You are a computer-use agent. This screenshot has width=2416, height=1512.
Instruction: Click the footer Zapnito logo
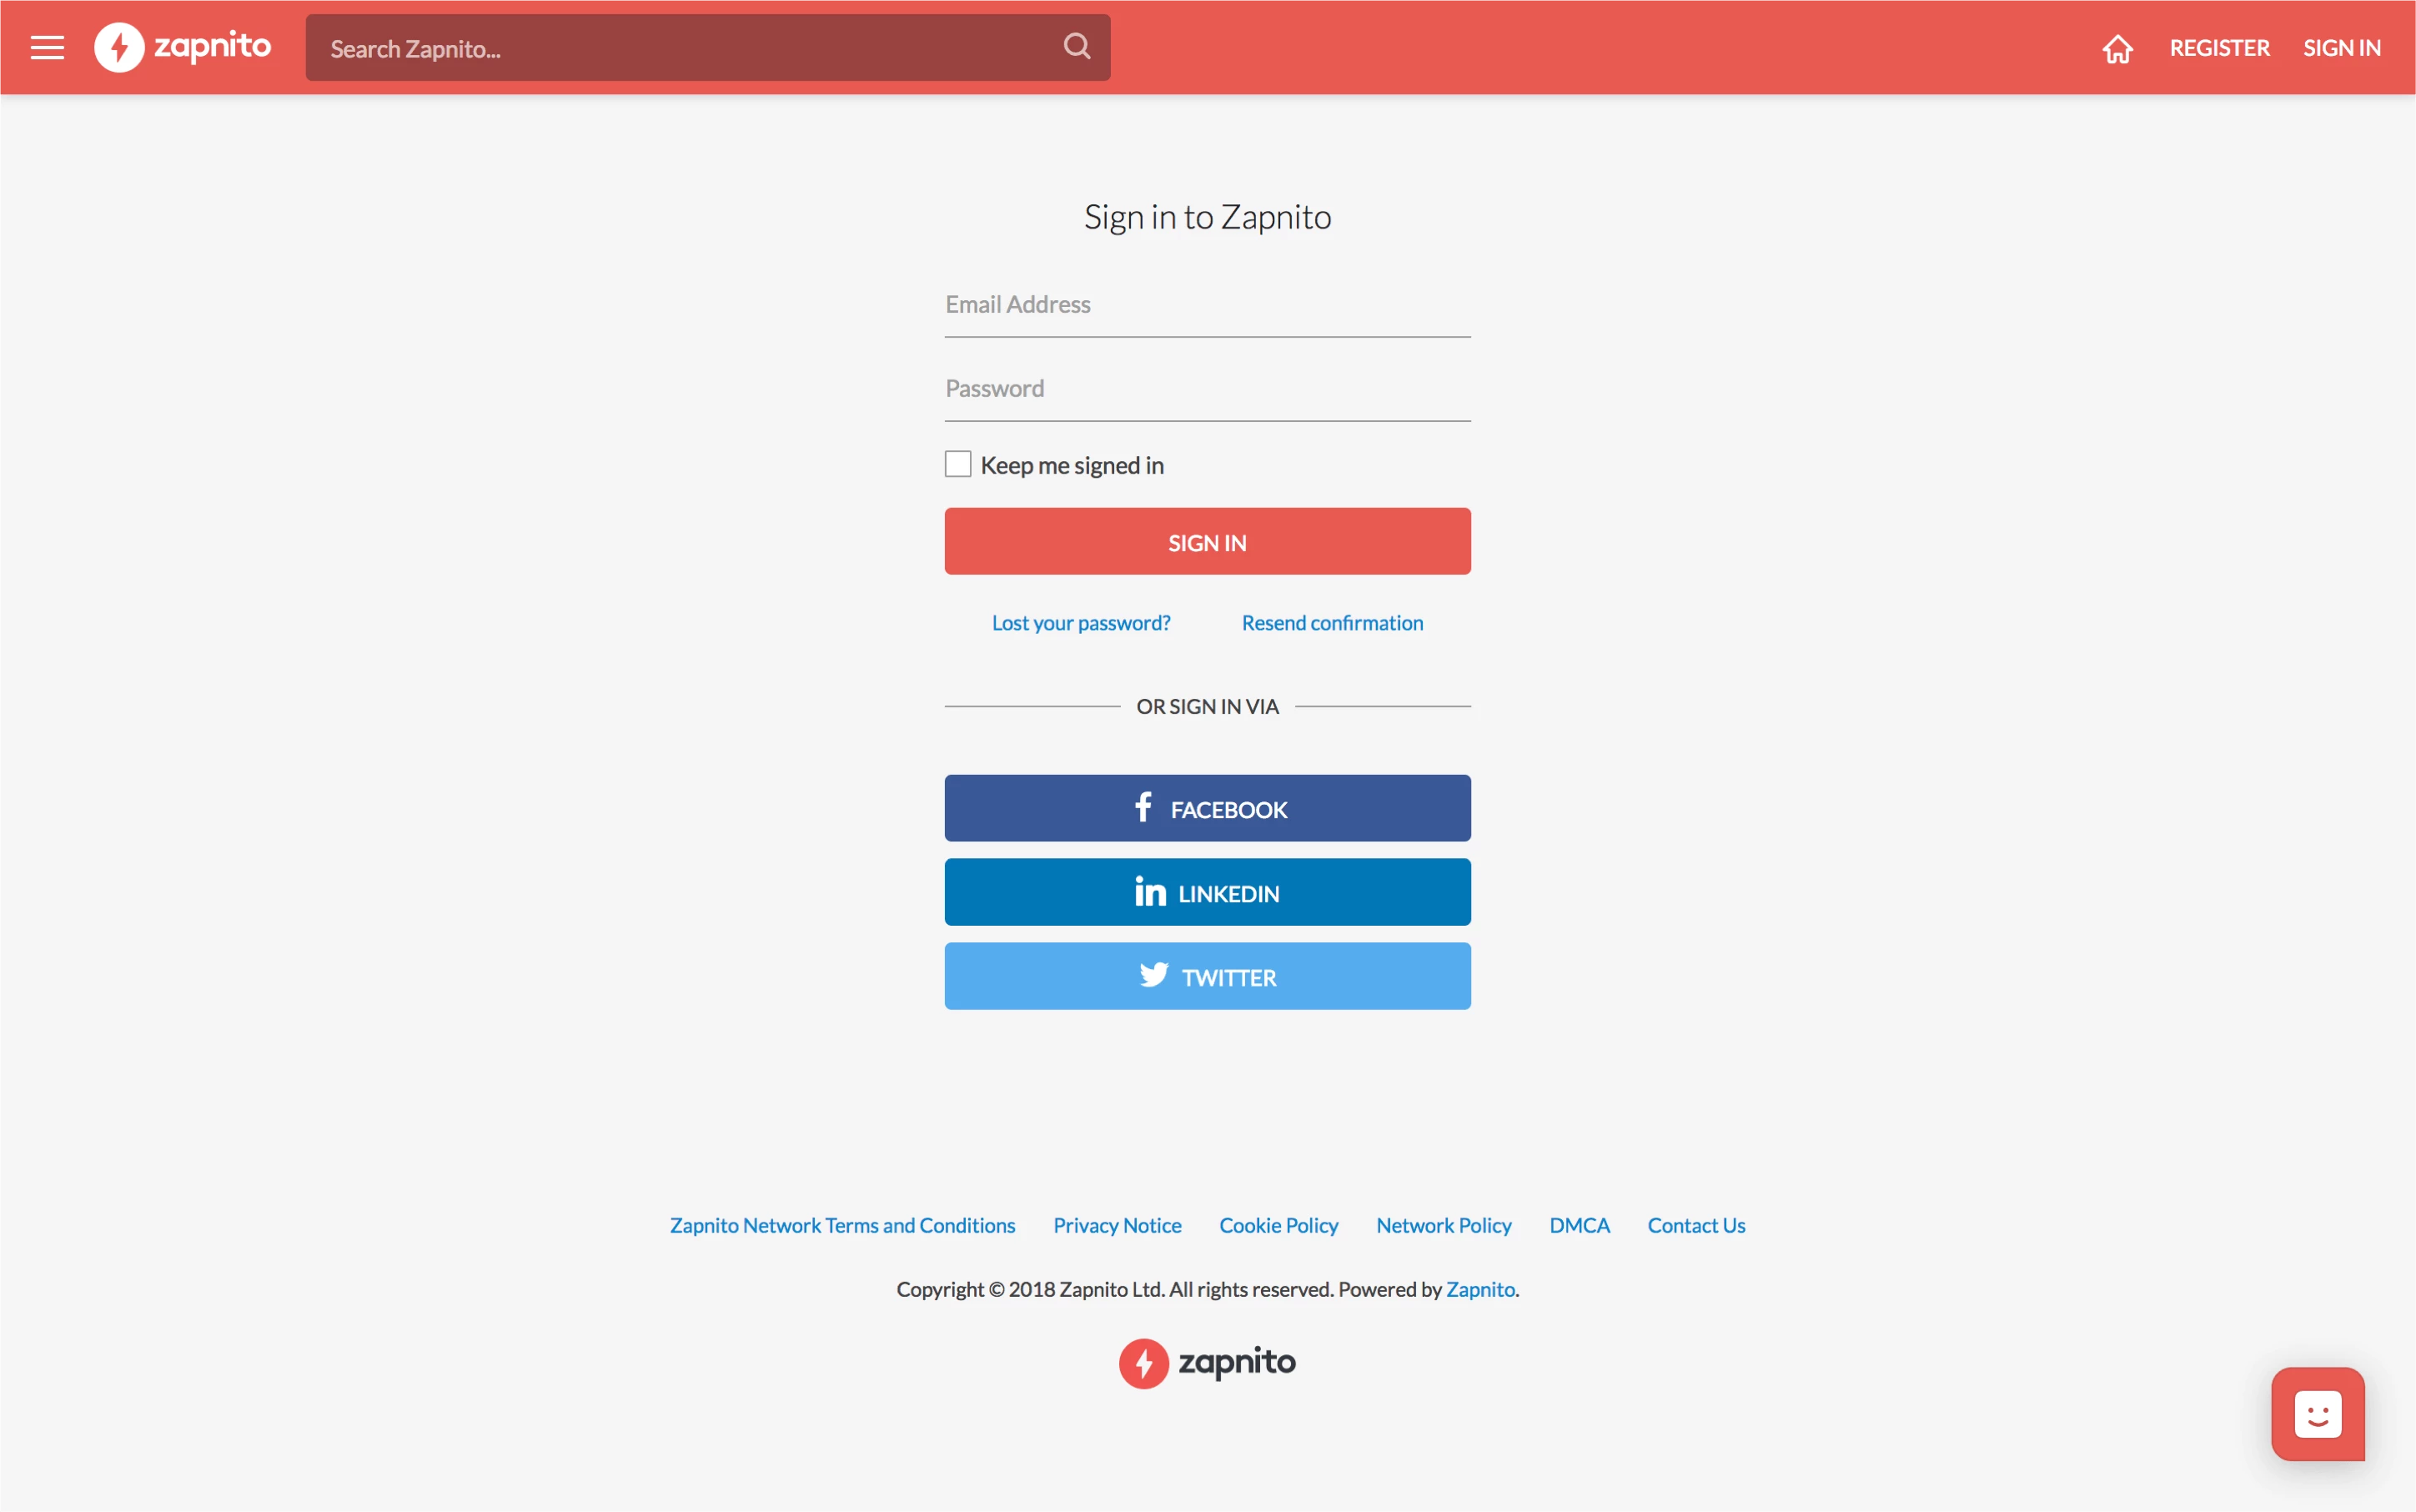tap(1207, 1363)
